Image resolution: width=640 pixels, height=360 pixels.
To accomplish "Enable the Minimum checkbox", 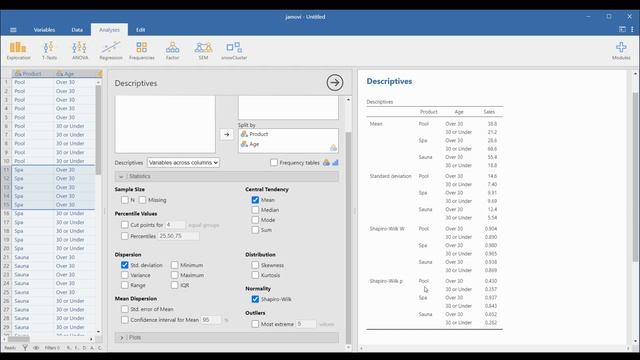I will point(175,265).
